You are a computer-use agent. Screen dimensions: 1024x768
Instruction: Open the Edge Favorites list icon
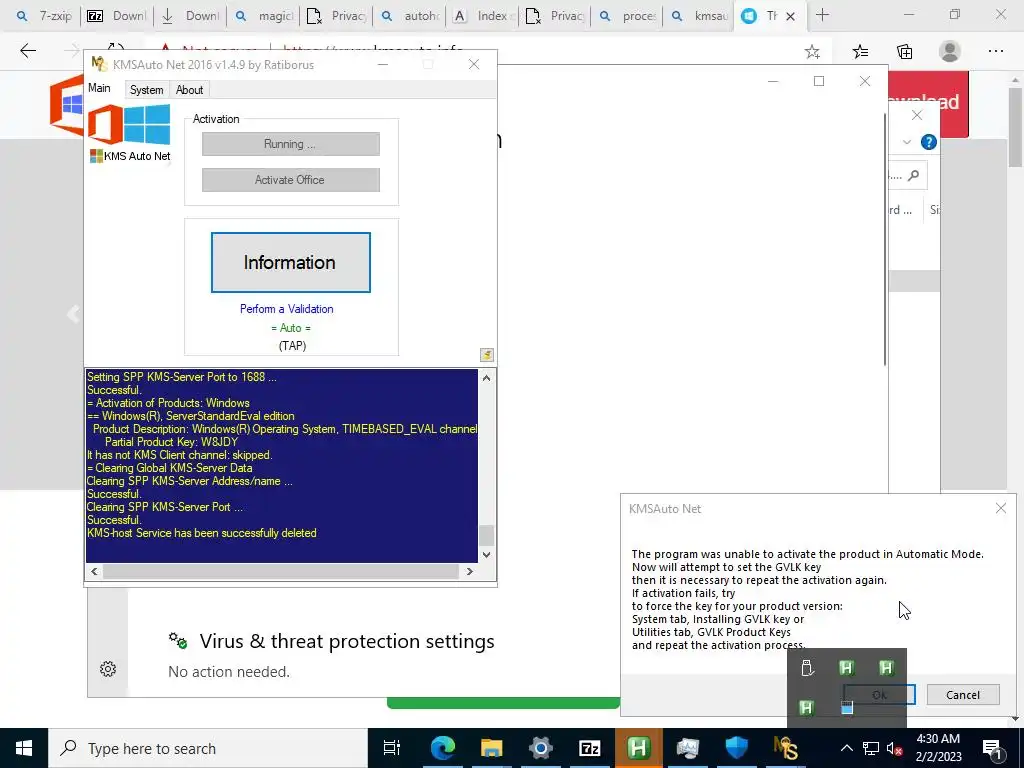[x=861, y=52]
